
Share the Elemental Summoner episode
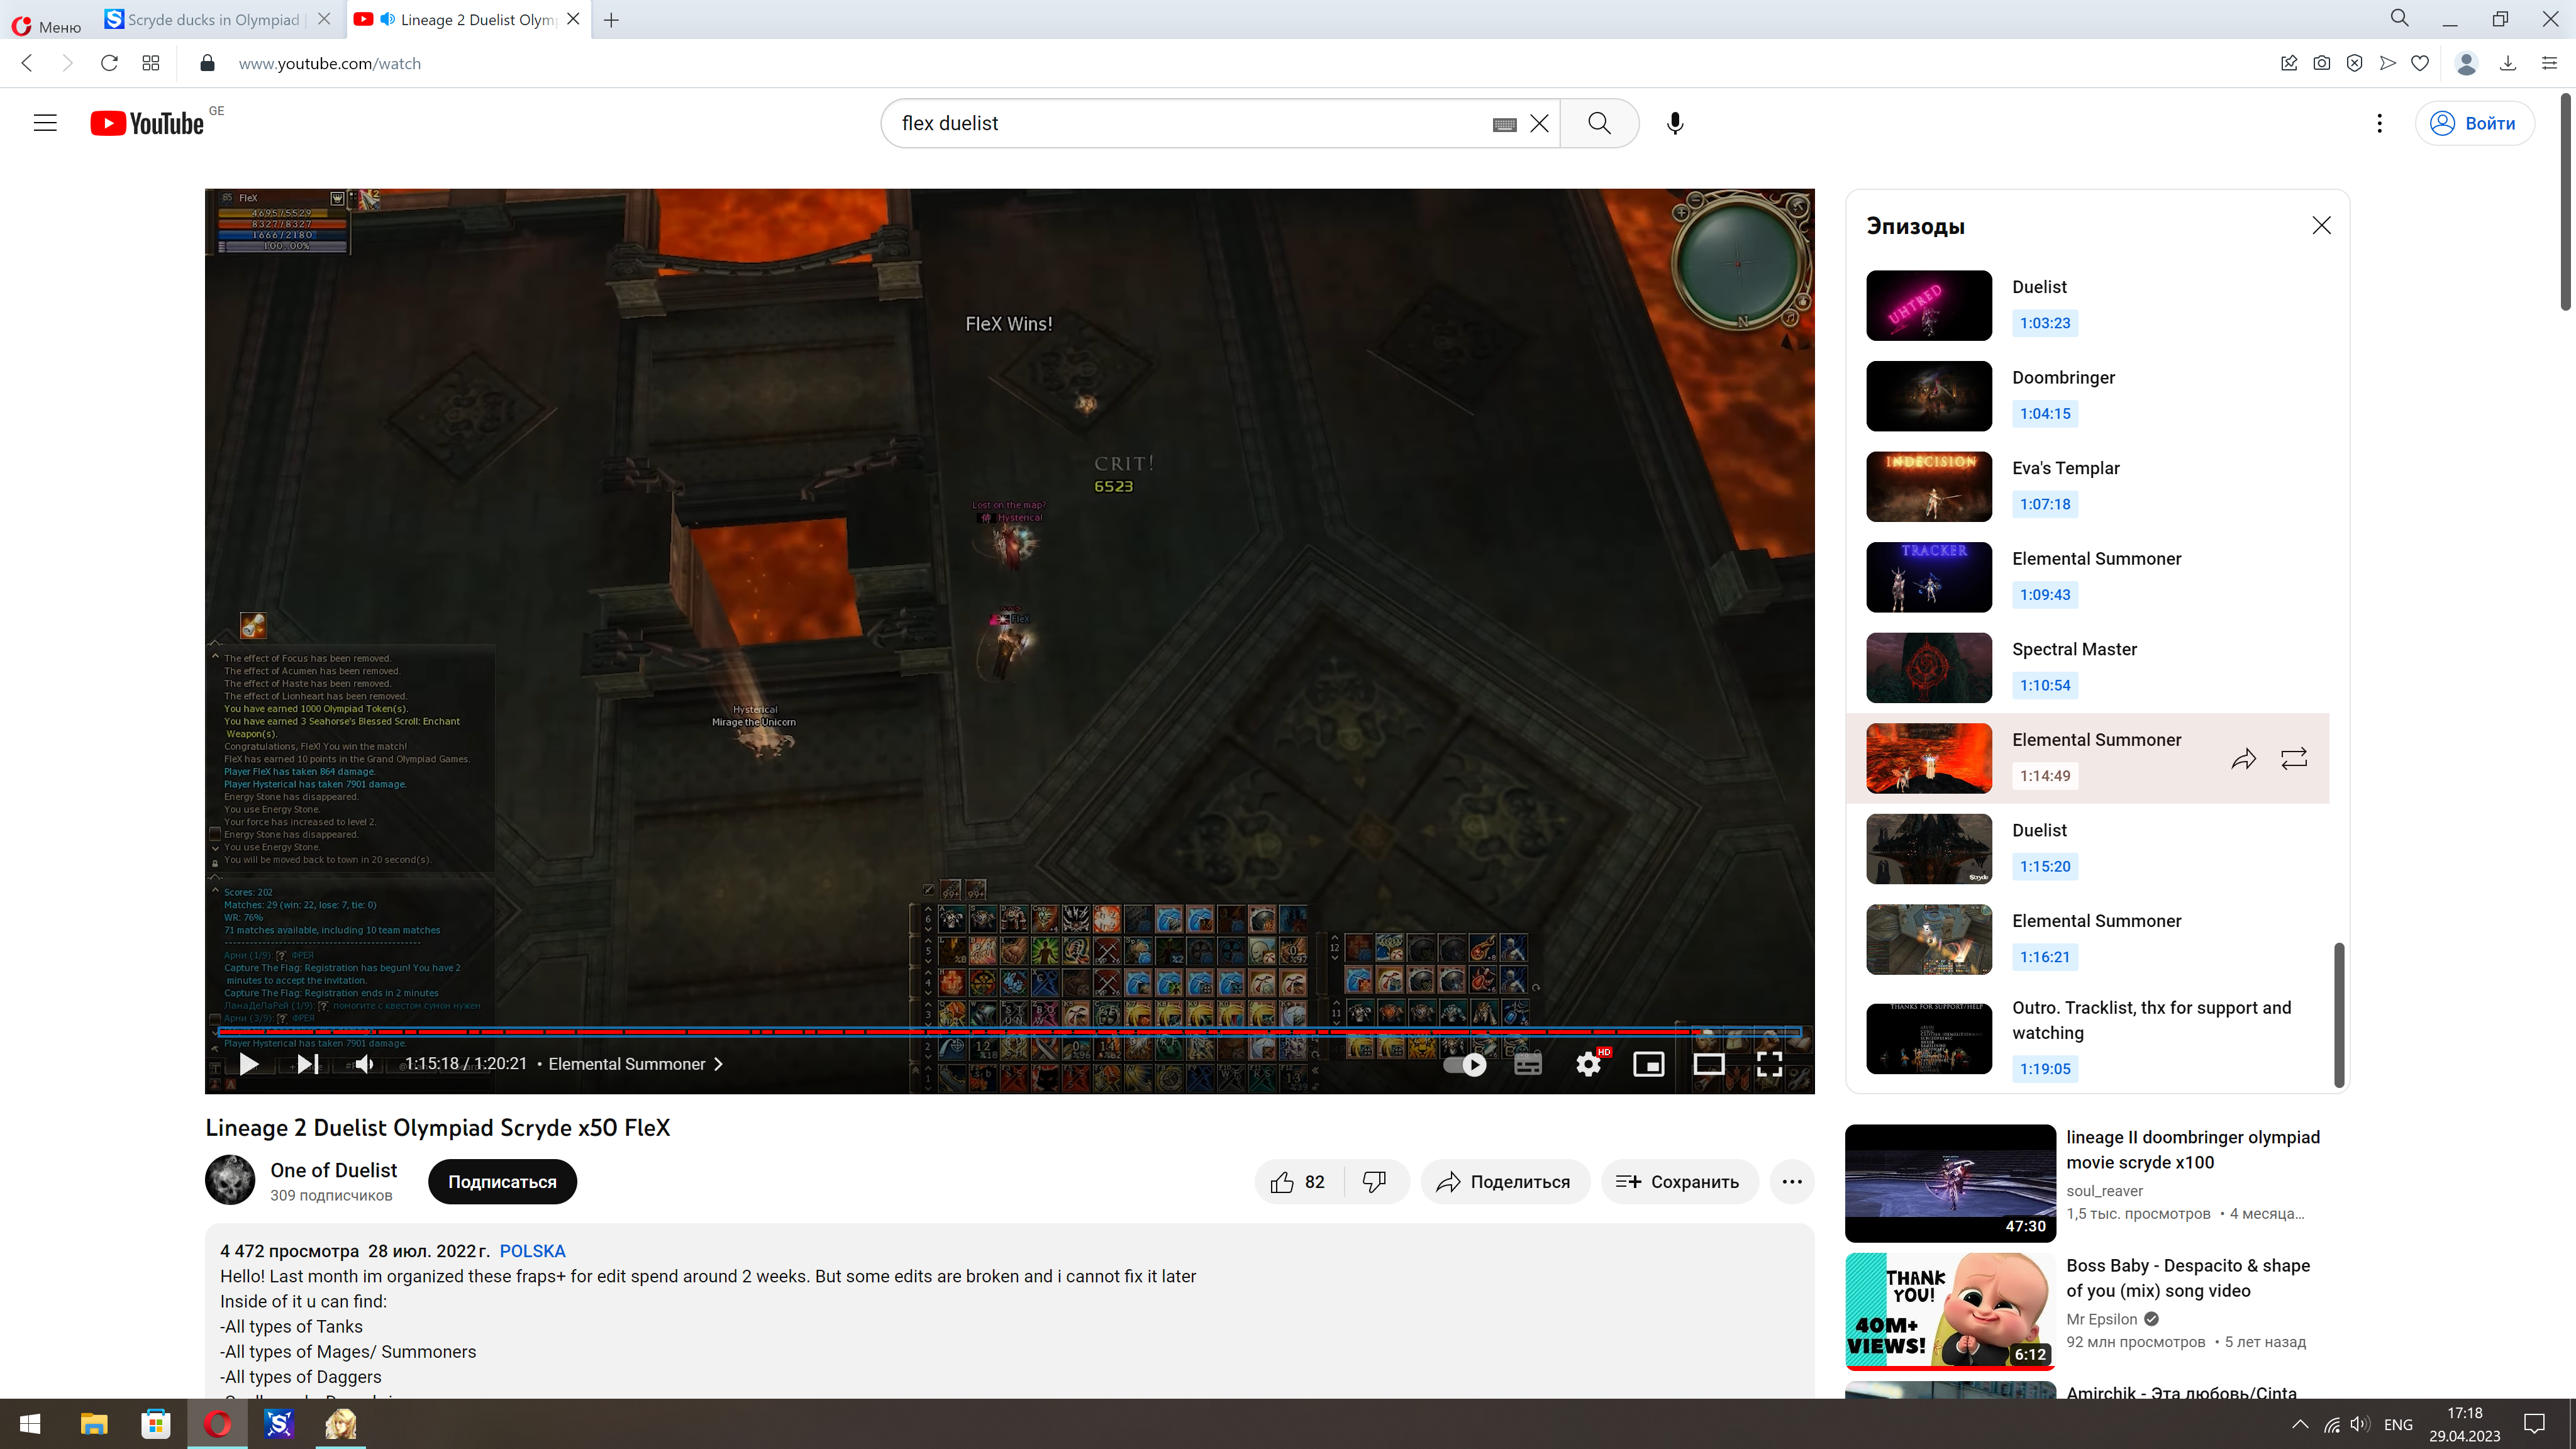(2243, 759)
